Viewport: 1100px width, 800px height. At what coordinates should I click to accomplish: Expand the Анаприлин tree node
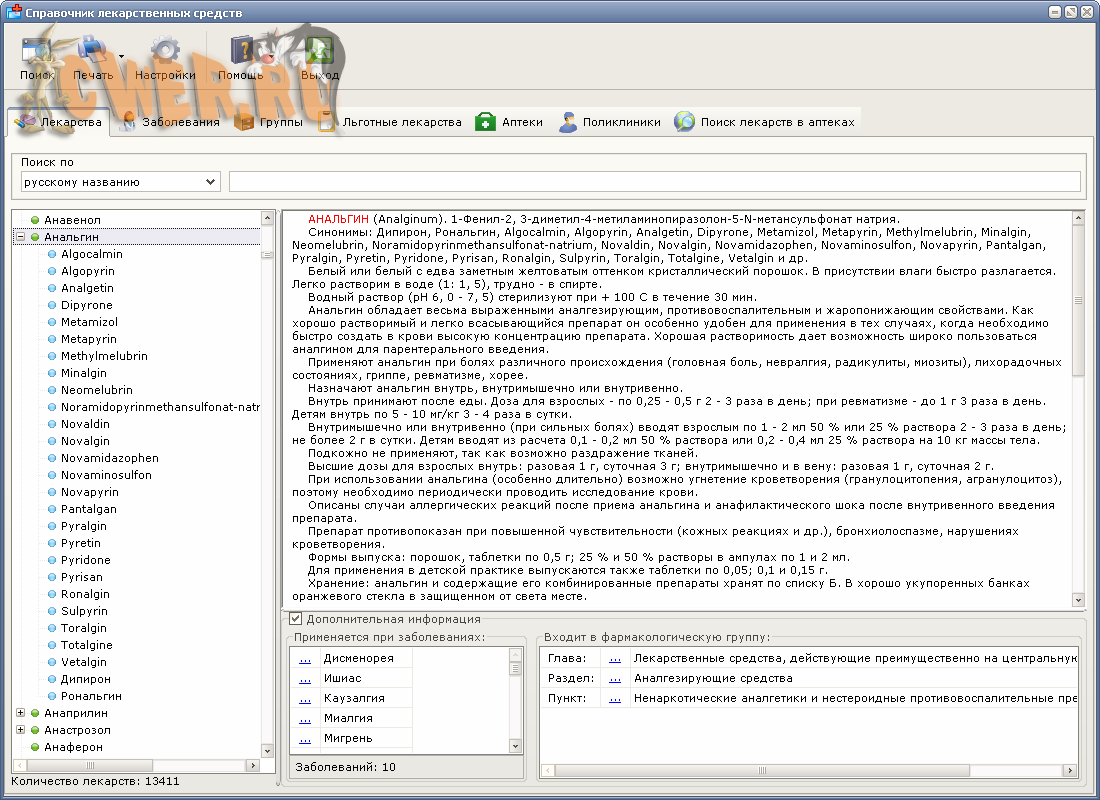(20, 713)
